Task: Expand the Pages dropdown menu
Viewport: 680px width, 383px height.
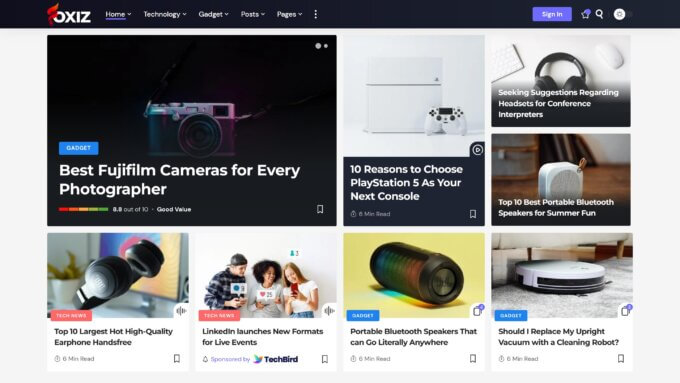Action: (289, 14)
